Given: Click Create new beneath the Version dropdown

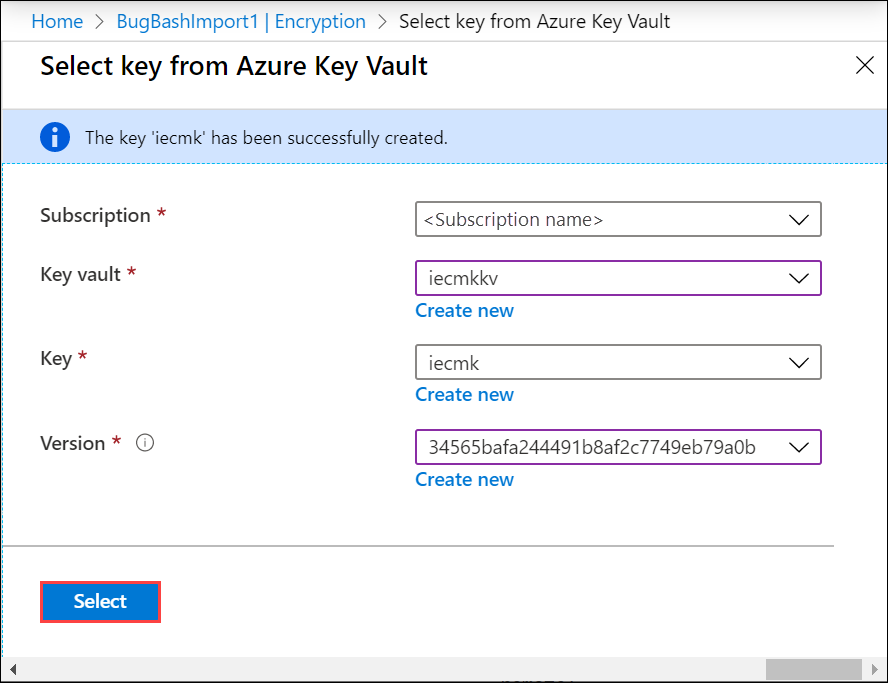Looking at the screenshot, I should [x=464, y=479].
